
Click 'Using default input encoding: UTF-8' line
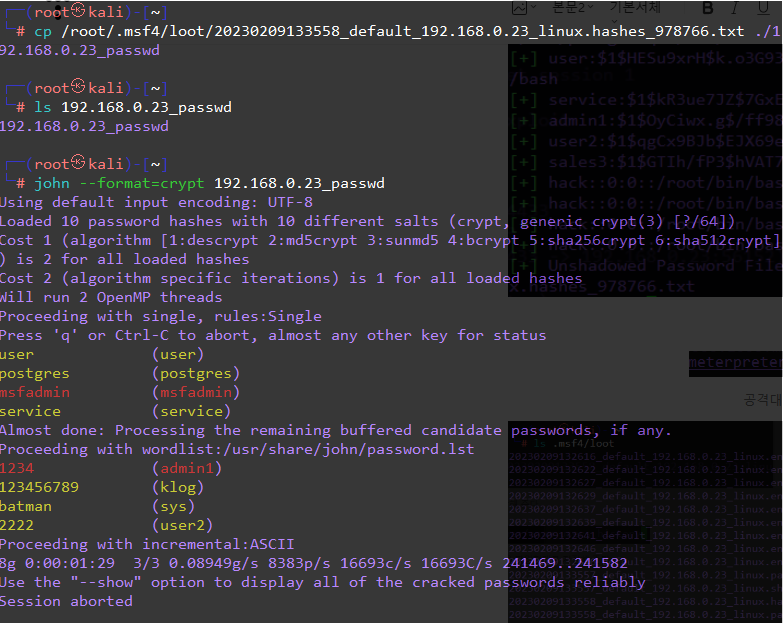[156, 203]
